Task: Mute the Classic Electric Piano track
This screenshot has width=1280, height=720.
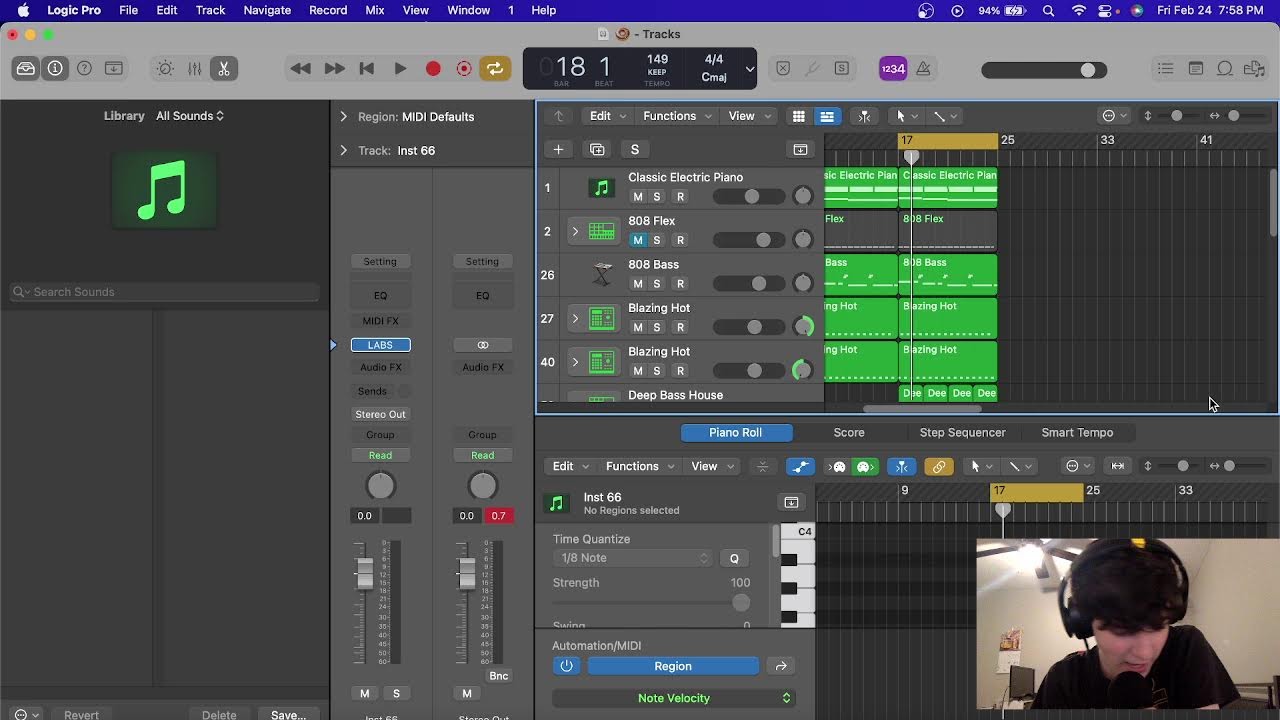Action: point(638,197)
